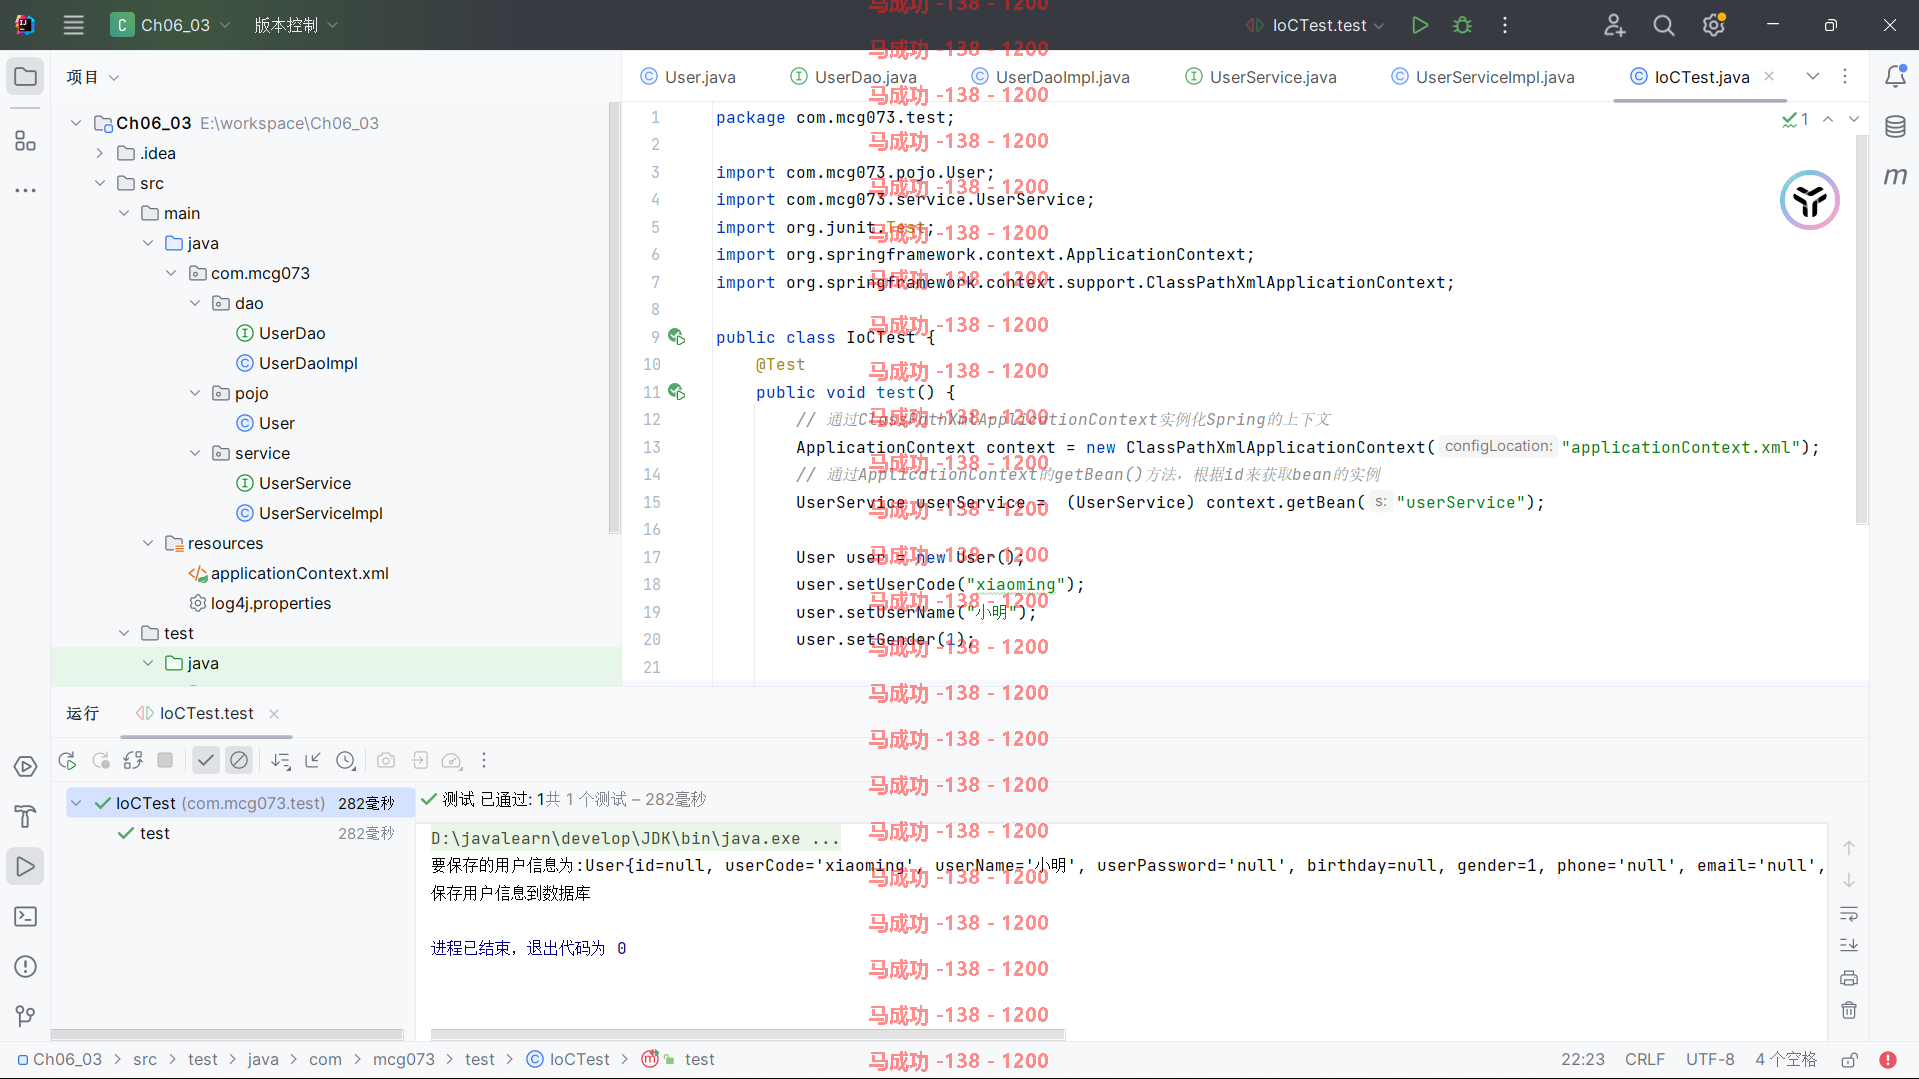The image size is (1919, 1079).
Task: Open the Terminal tool window
Action: 25,917
